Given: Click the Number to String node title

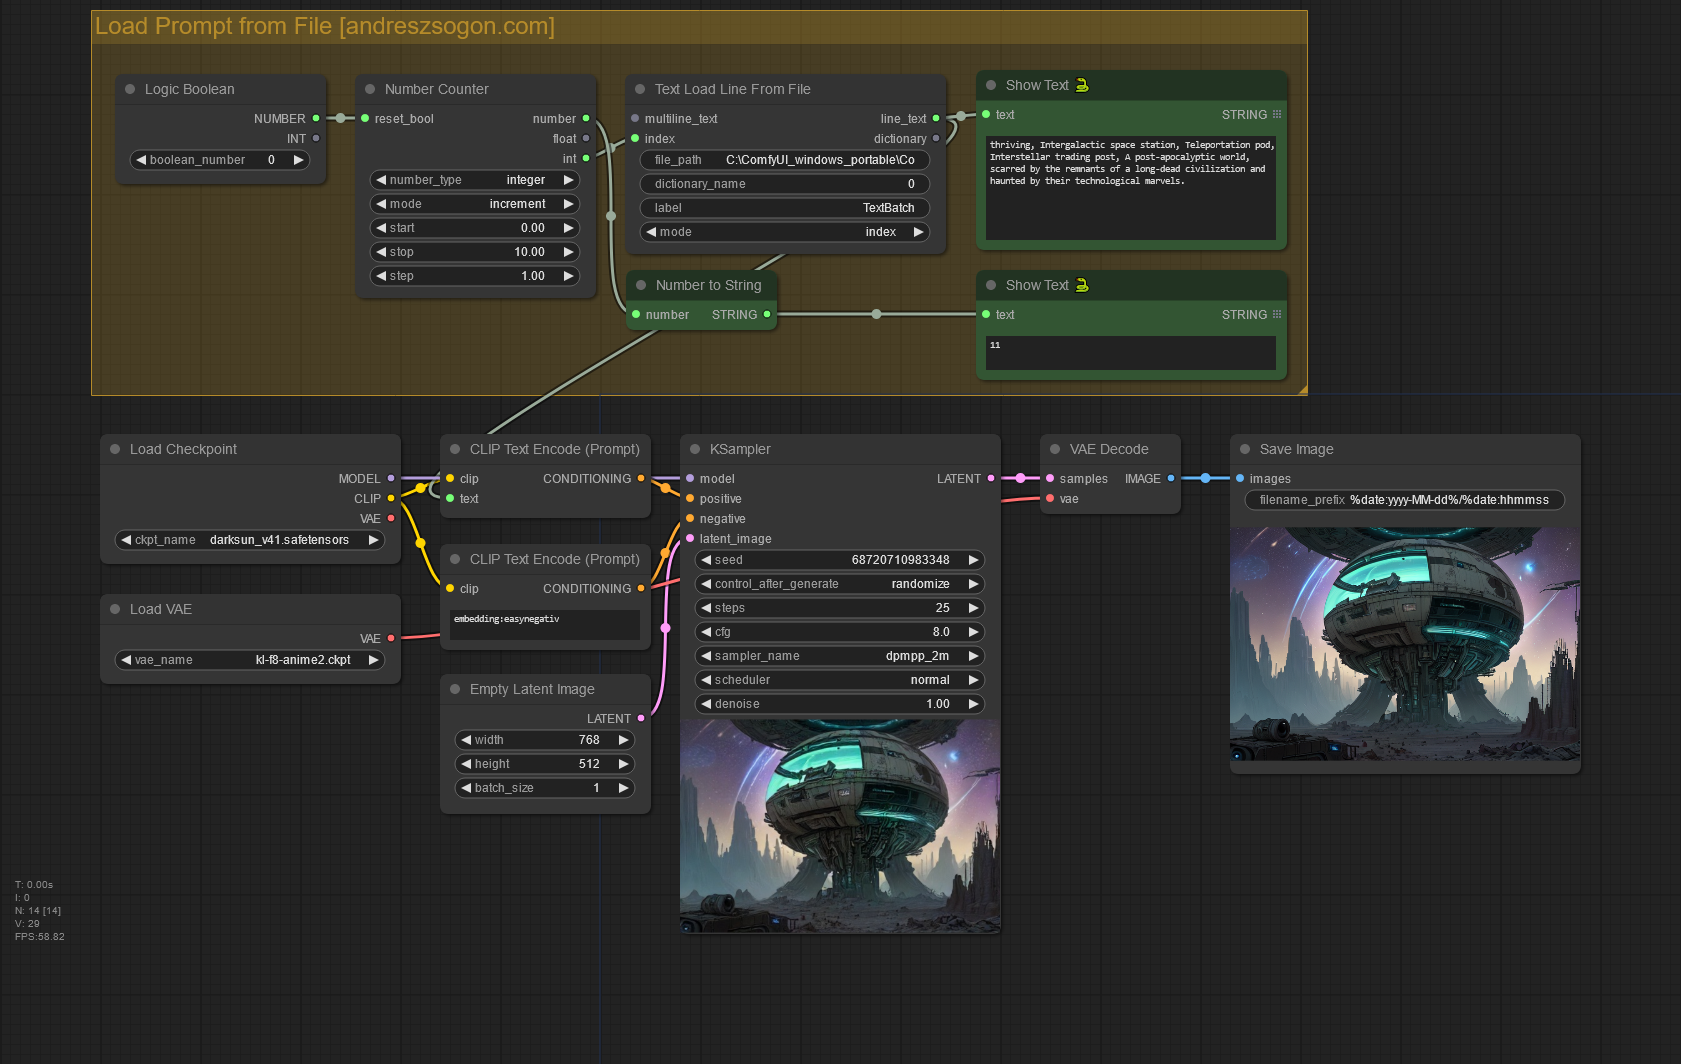Looking at the screenshot, I should pos(708,286).
